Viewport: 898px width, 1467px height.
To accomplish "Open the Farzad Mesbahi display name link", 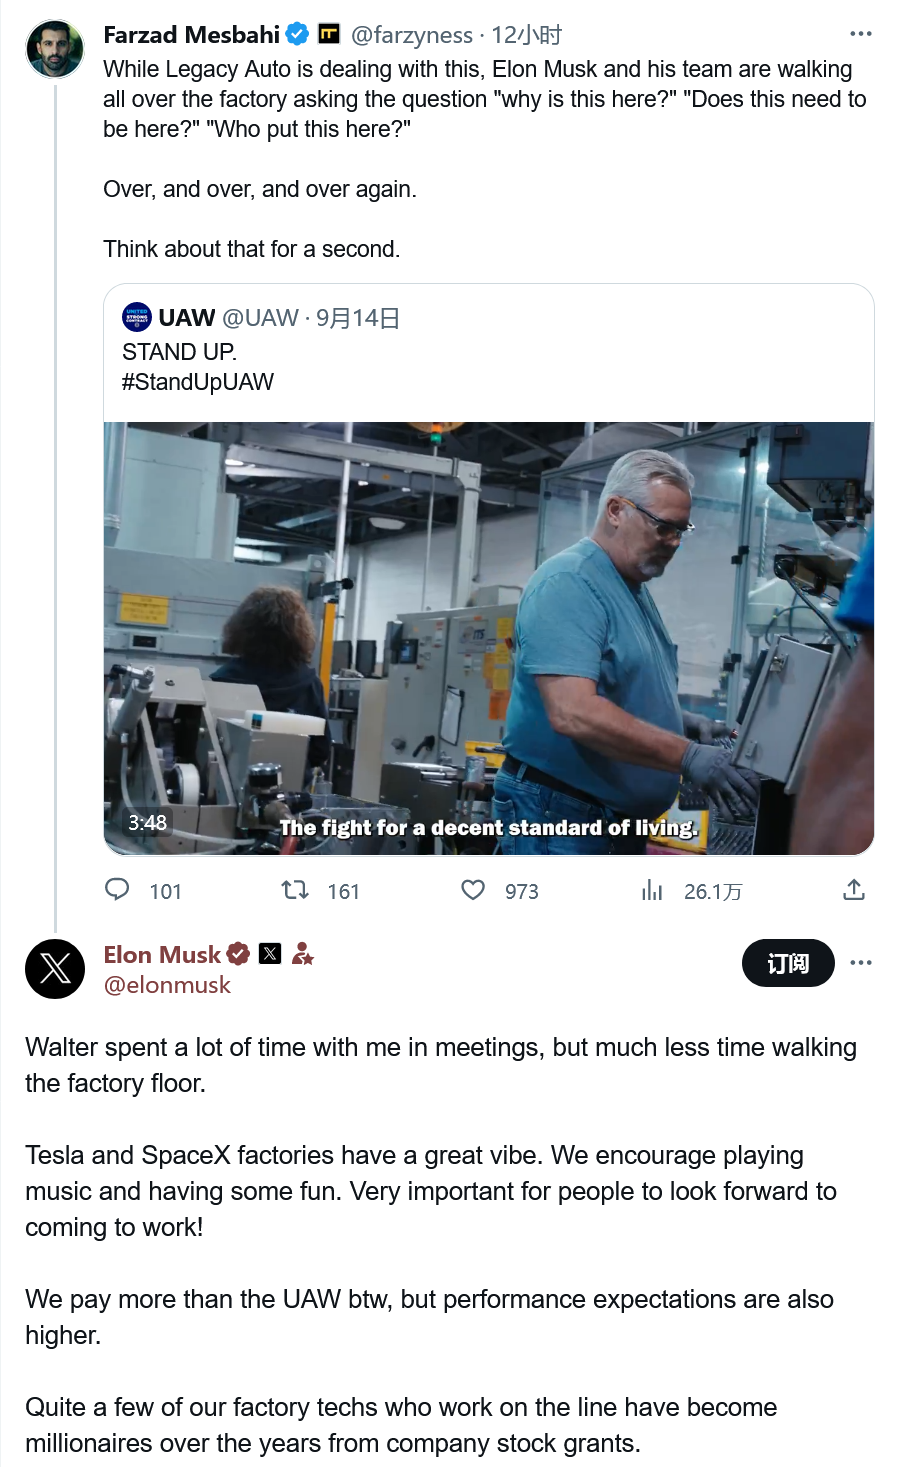I will coord(191,35).
